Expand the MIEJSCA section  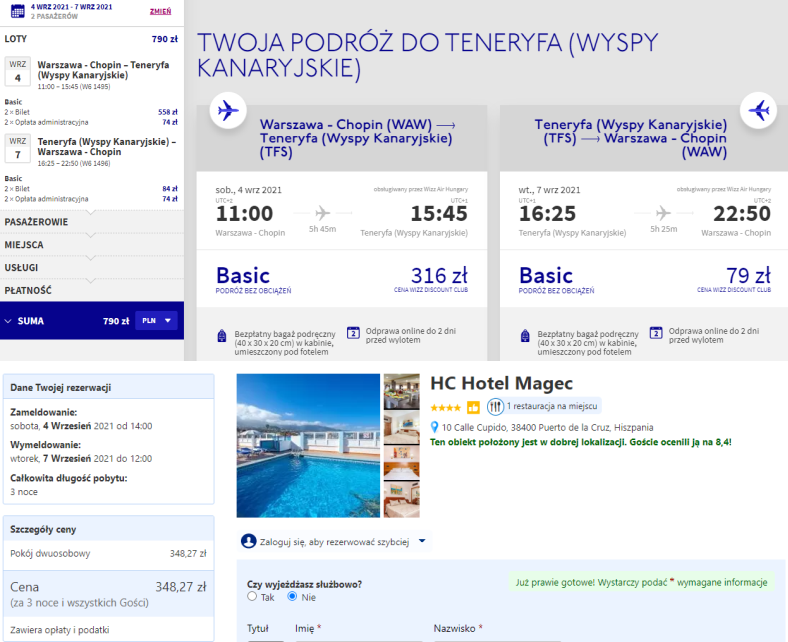pos(91,245)
